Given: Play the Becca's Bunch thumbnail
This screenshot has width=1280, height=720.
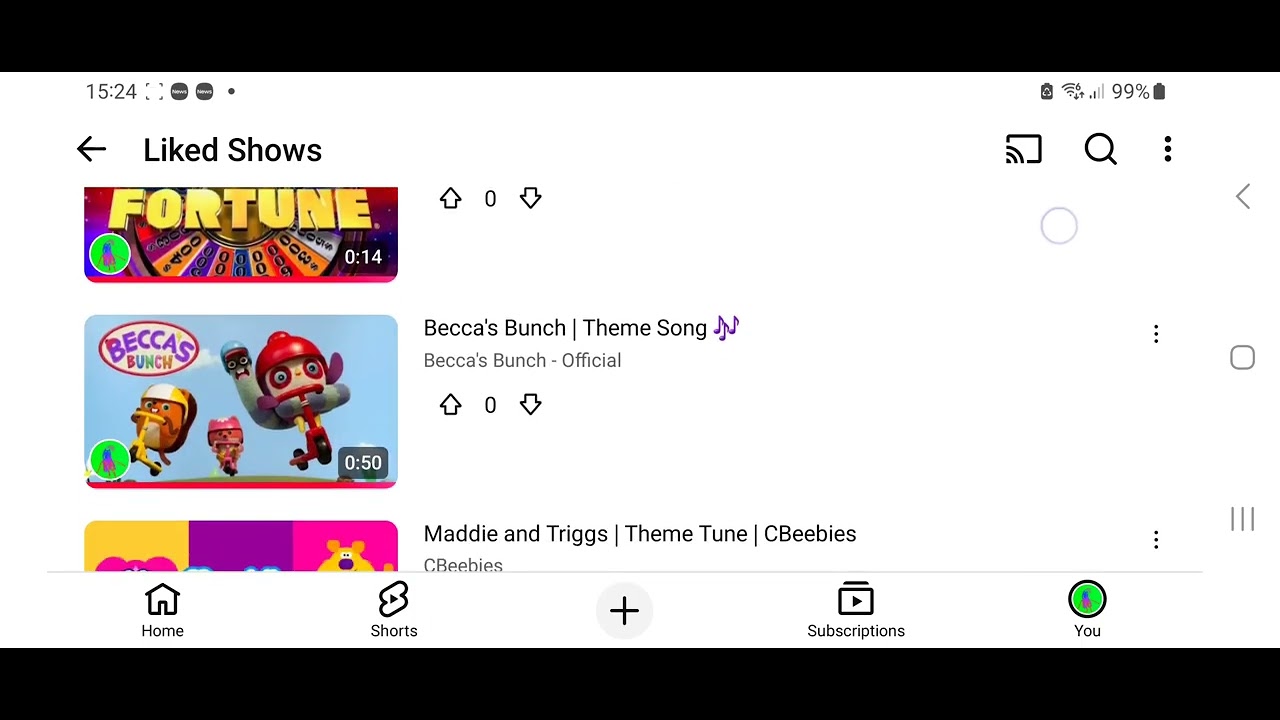Looking at the screenshot, I should coord(241,402).
